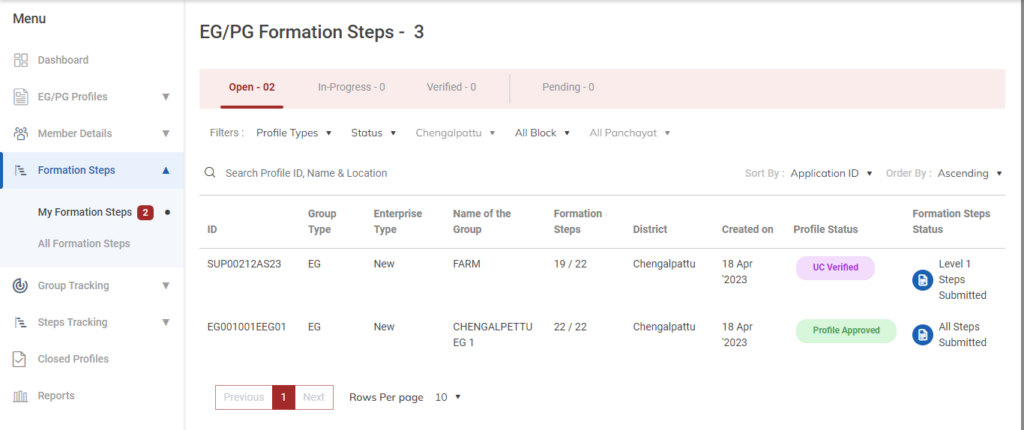
Task: Change Order By Ascending dropdown
Action: pyautogui.click(x=969, y=173)
